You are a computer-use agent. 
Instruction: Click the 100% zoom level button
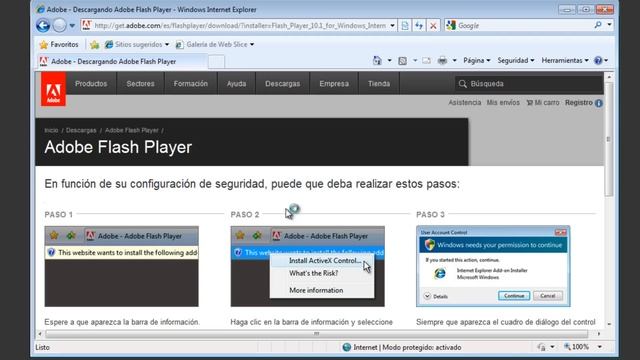[x=576, y=347]
